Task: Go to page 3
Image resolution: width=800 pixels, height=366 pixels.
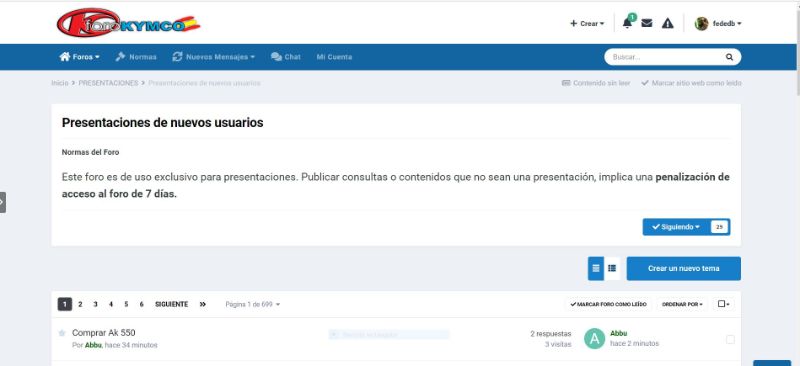Action: click(95, 304)
